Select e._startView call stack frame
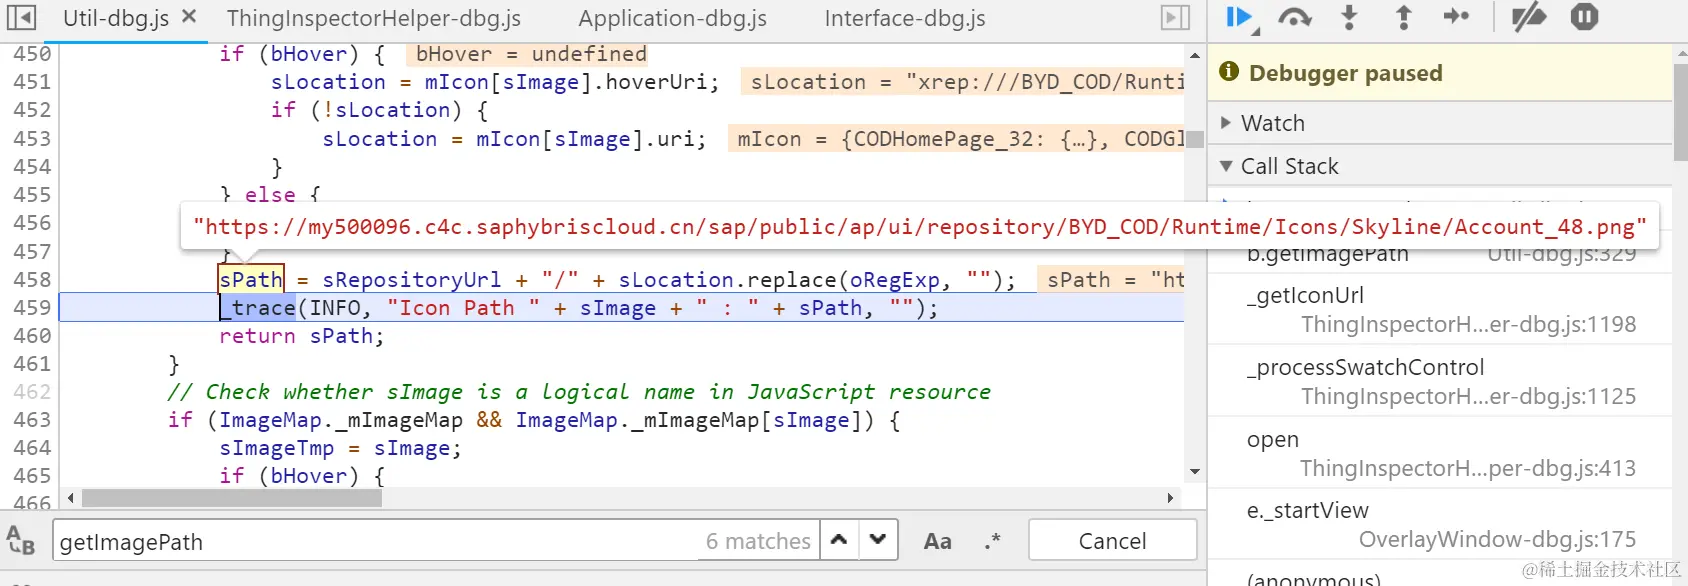This screenshot has height=586, width=1688. [1440, 524]
